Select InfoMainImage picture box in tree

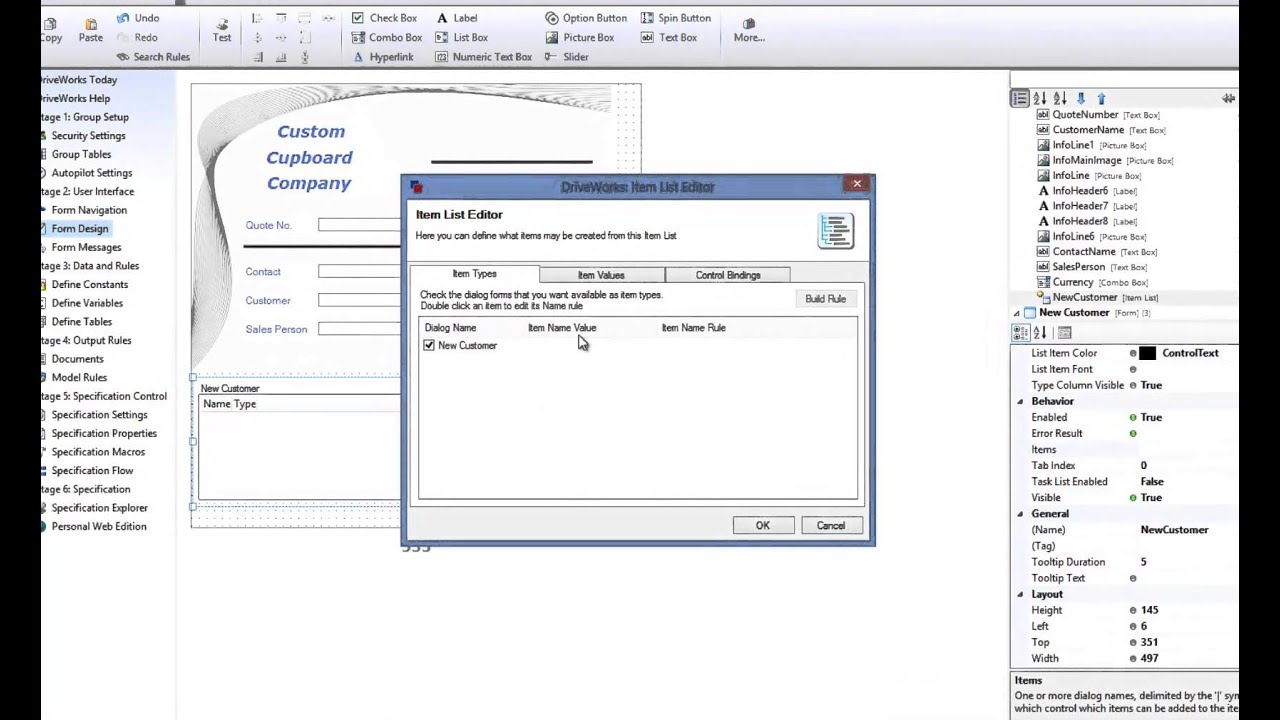1087,160
